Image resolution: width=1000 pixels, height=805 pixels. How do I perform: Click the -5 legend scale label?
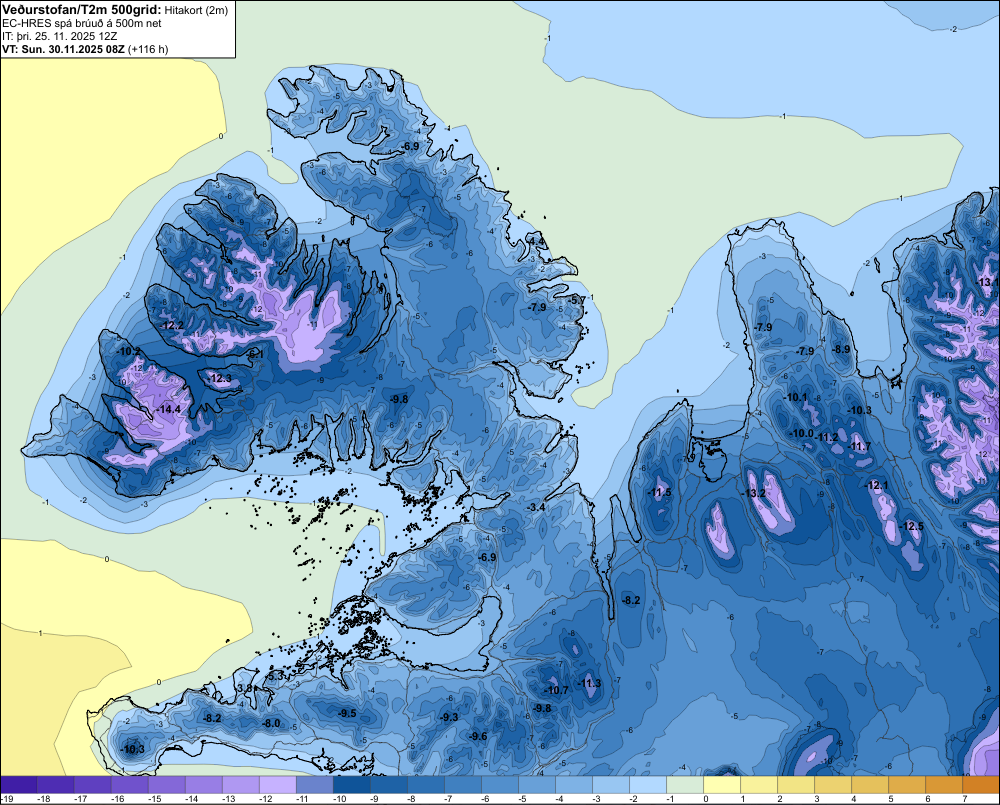[524, 799]
